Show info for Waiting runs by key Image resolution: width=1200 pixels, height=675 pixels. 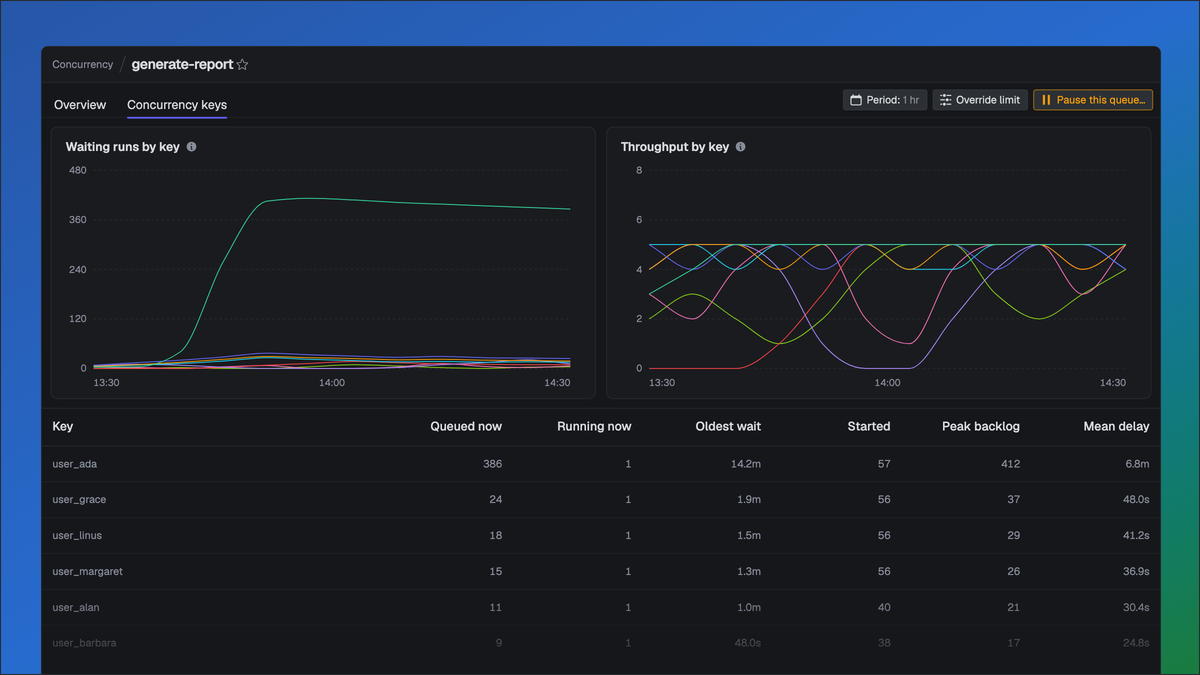(x=192, y=147)
